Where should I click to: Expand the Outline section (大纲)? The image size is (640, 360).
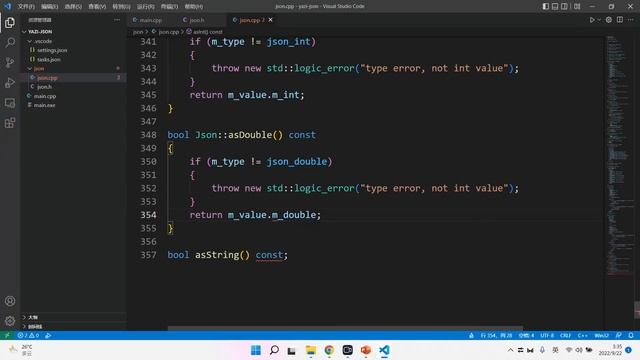[73, 317]
